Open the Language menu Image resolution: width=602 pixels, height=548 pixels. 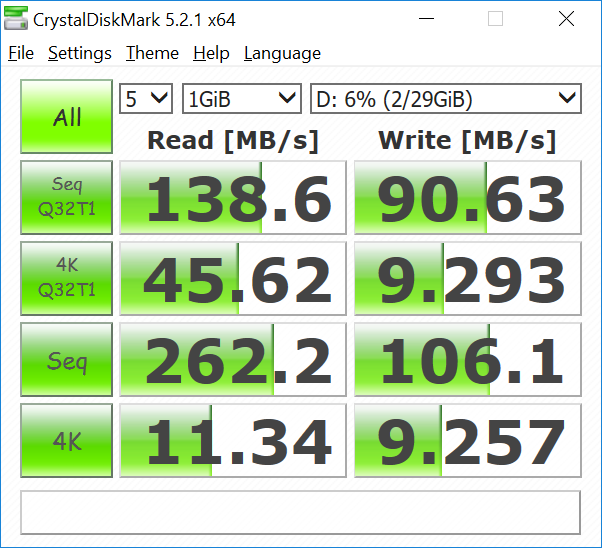coord(282,53)
